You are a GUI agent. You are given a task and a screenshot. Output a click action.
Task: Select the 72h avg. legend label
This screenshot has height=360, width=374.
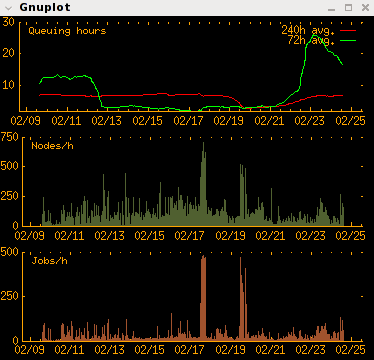[x=310, y=40]
